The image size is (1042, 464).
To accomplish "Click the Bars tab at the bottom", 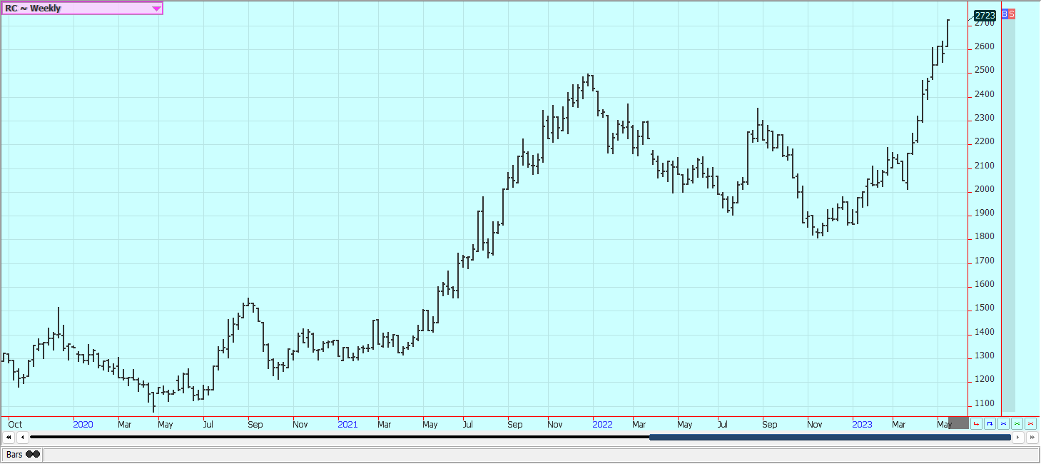I will [x=23, y=454].
